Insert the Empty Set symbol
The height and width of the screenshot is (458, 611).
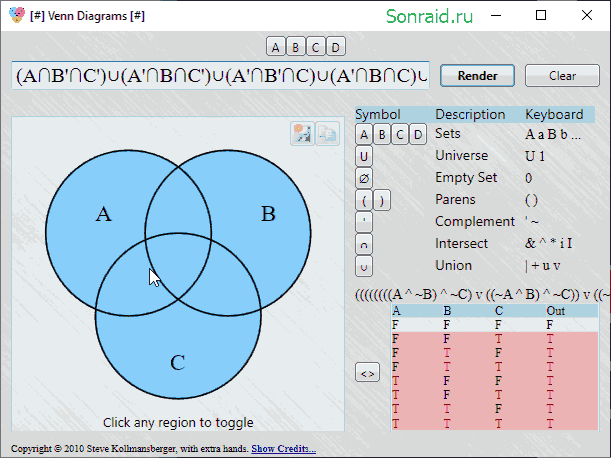[x=364, y=179]
